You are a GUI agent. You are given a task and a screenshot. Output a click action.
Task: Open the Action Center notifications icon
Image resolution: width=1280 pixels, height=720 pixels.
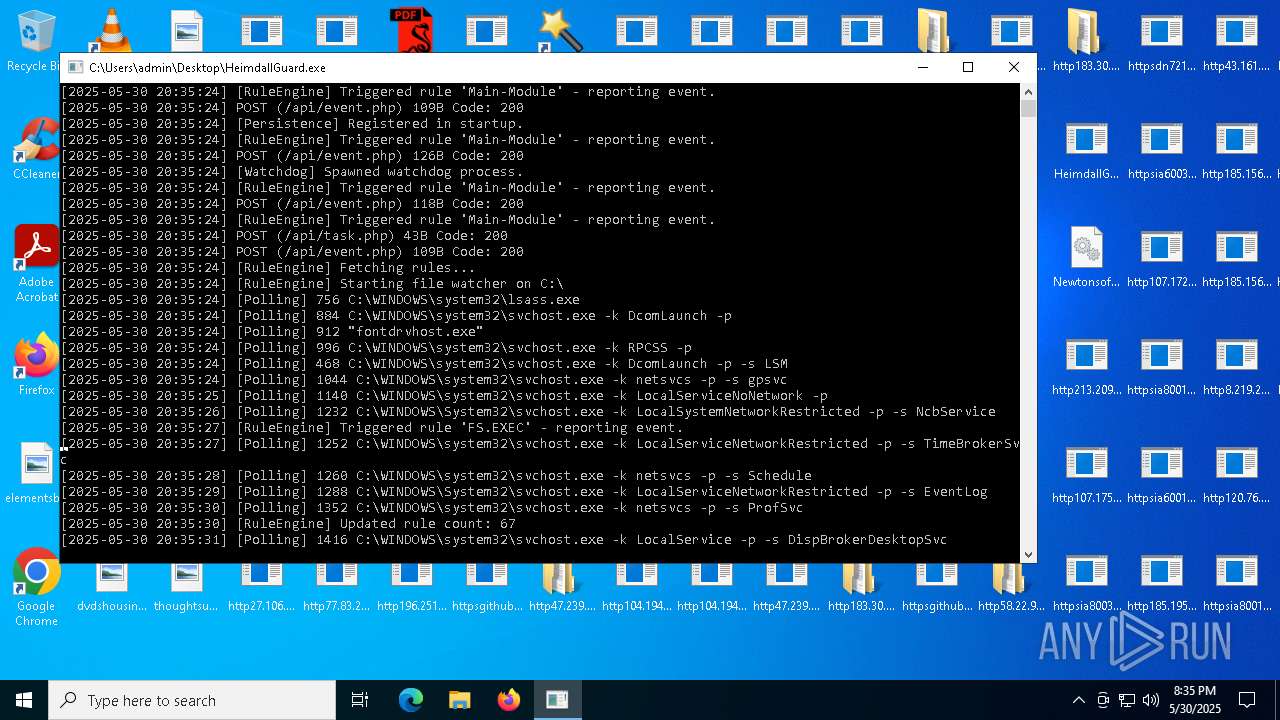point(1247,700)
